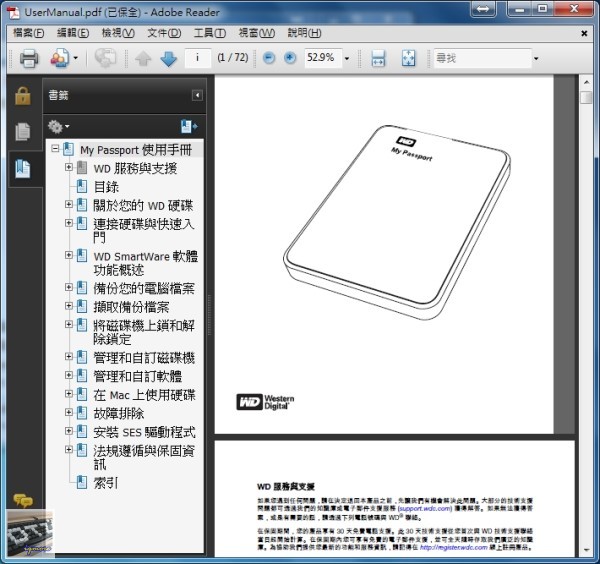This screenshot has width=600, height=564.
Task: Click the Adobe PDF icon in title bar
Action: [x=15, y=12]
